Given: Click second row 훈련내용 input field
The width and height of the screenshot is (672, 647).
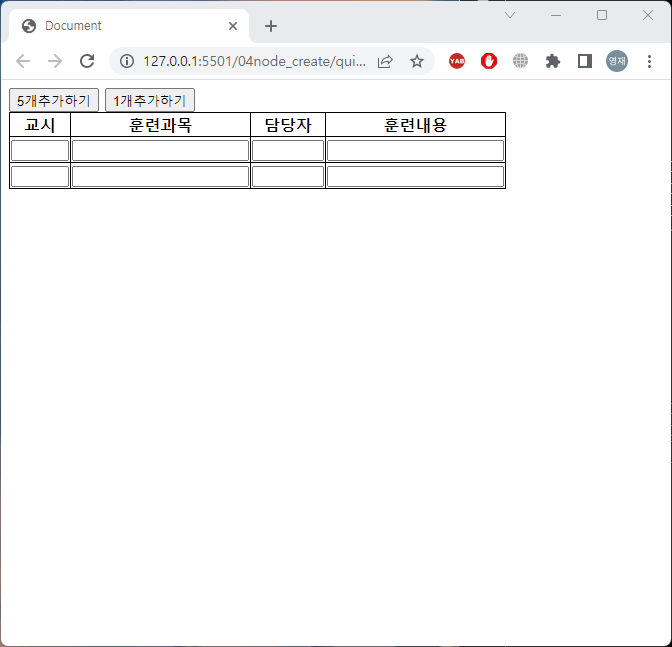Looking at the screenshot, I should coord(415,177).
